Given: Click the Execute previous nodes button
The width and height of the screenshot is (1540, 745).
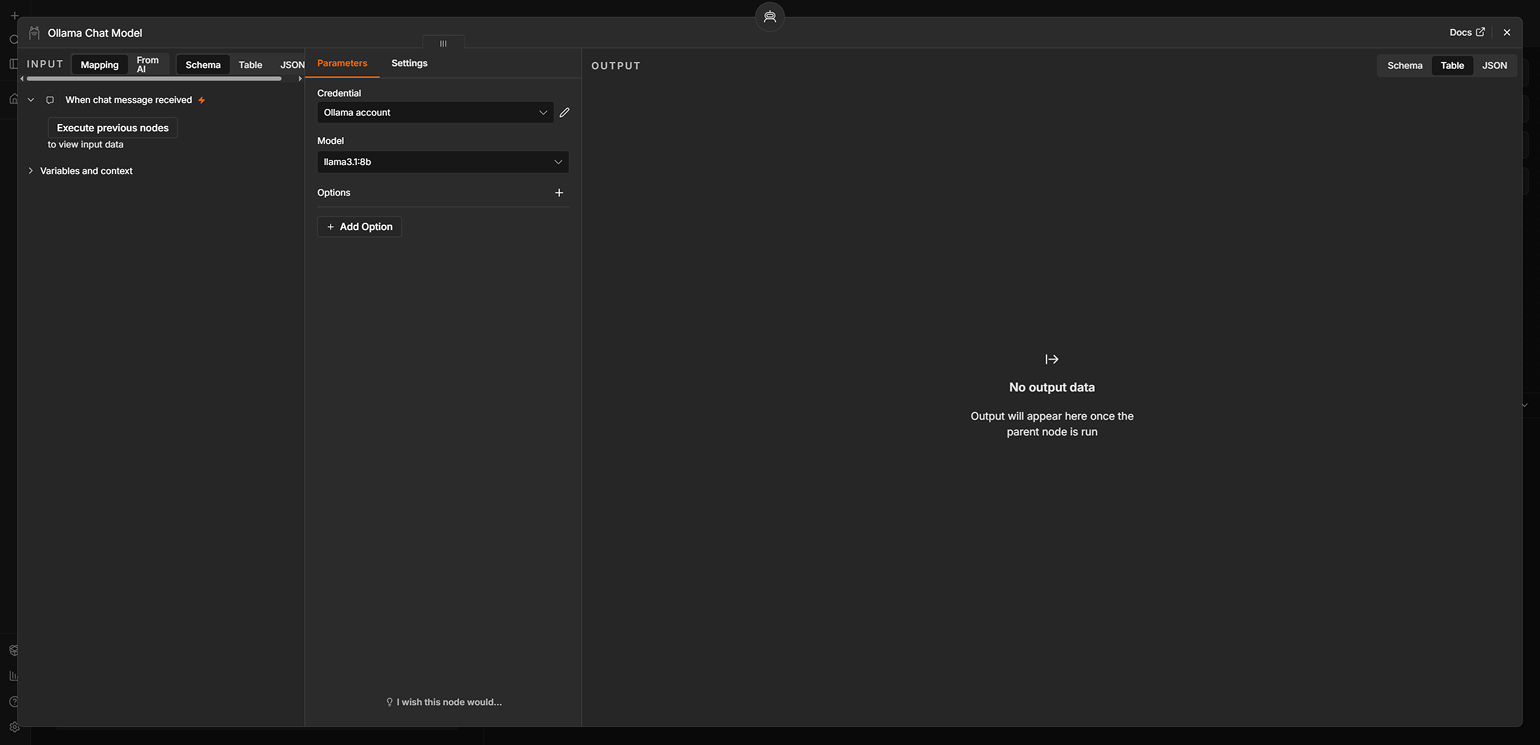Looking at the screenshot, I should tap(113, 128).
